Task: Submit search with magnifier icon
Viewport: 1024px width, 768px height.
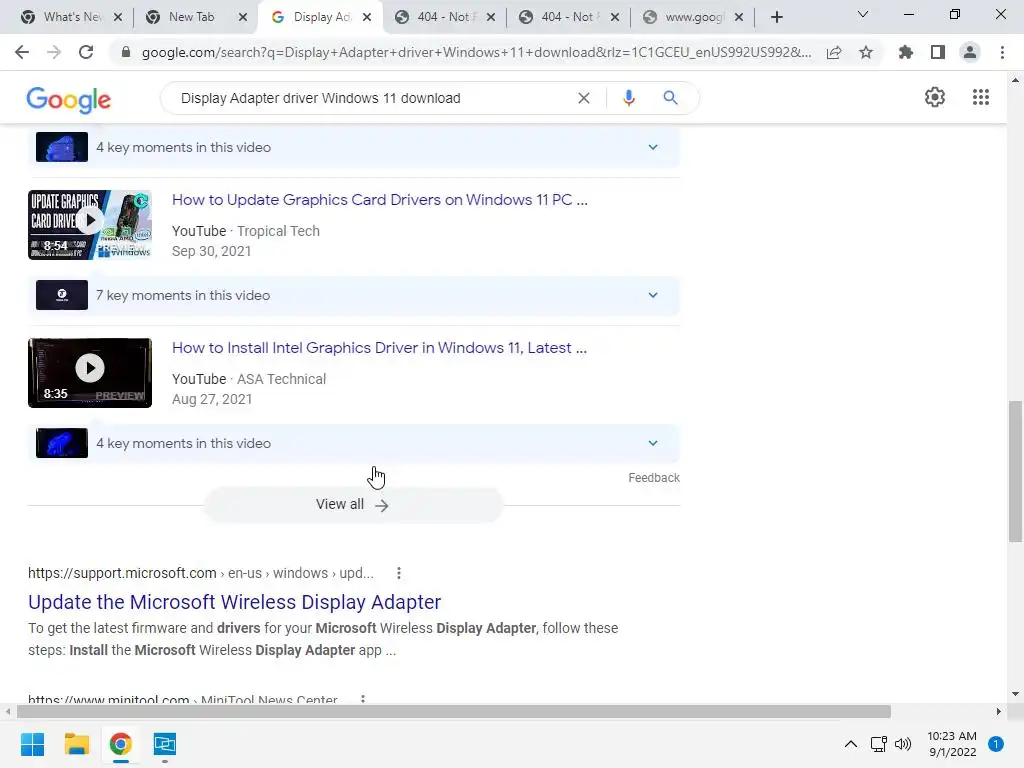Action: pos(670,98)
